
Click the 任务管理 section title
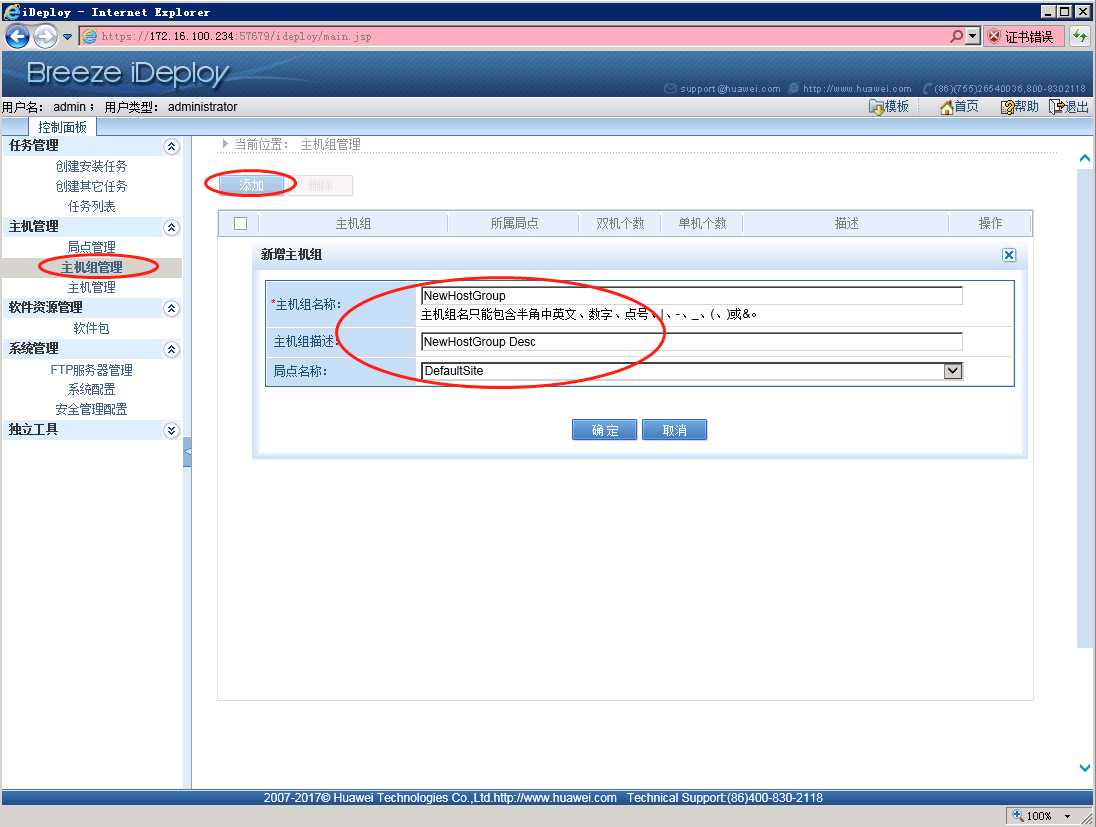[x=34, y=145]
